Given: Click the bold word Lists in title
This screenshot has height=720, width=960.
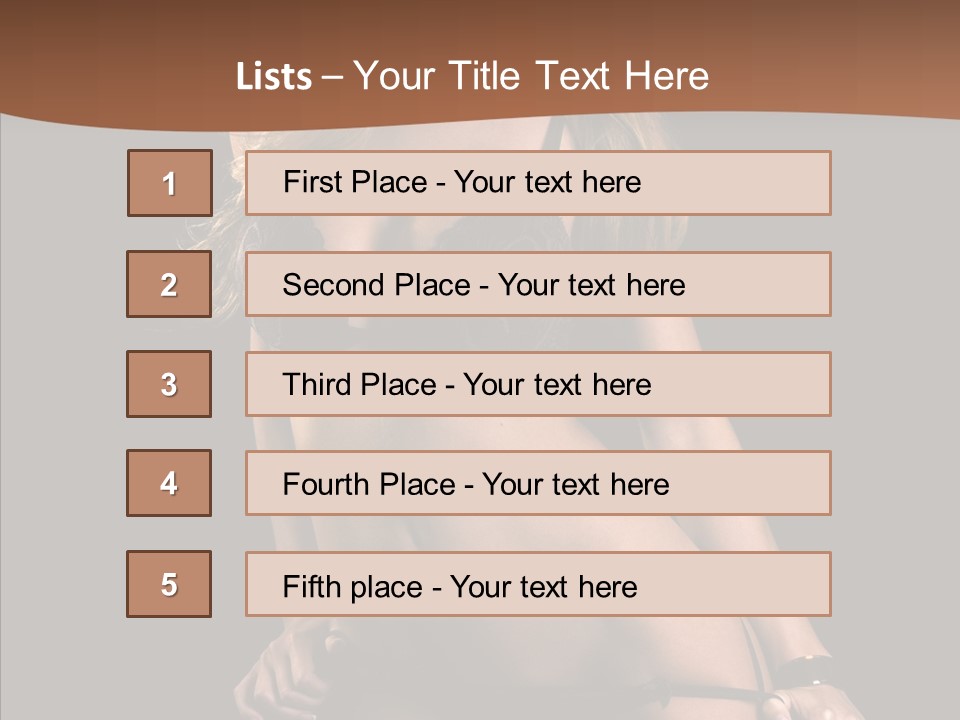Looking at the screenshot, I should [274, 77].
